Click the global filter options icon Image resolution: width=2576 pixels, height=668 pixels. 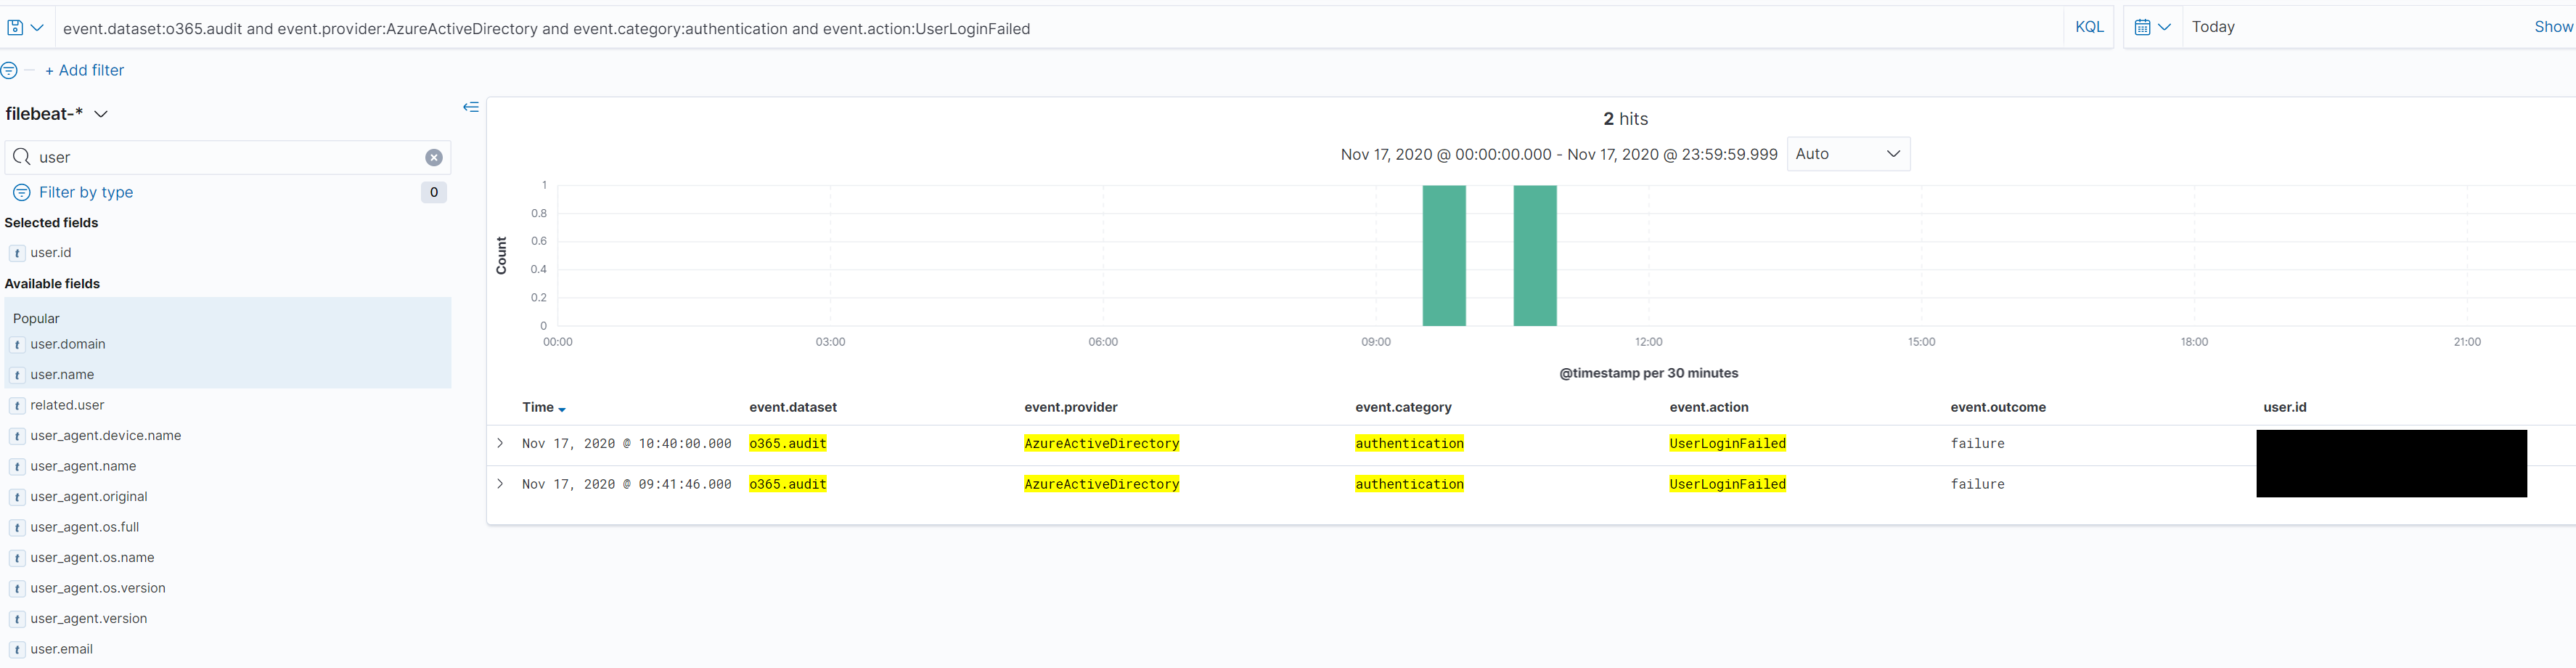[10, 70]
